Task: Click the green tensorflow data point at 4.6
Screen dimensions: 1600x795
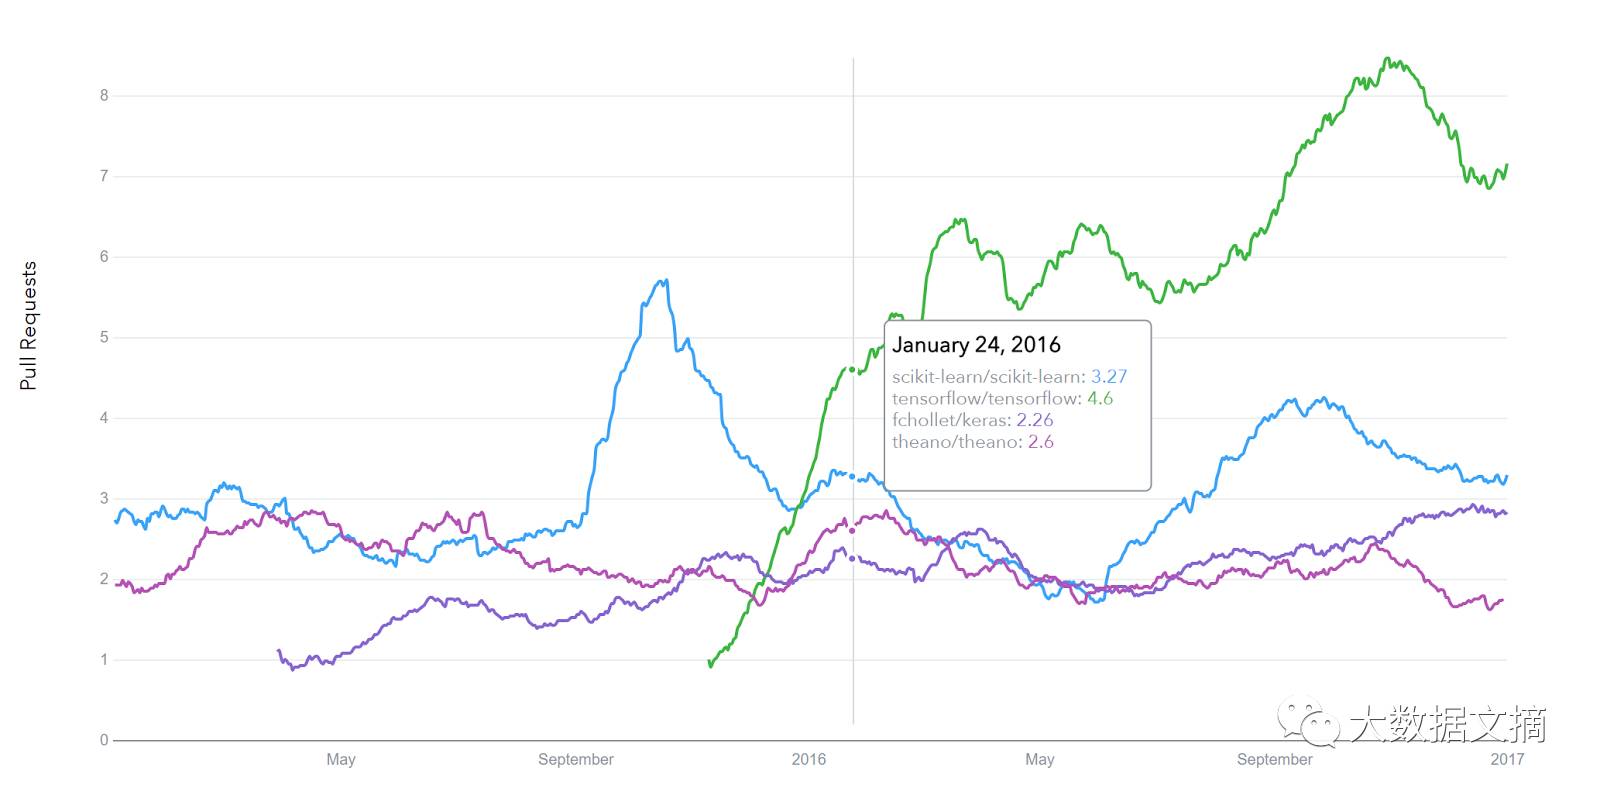Action: 852,369
